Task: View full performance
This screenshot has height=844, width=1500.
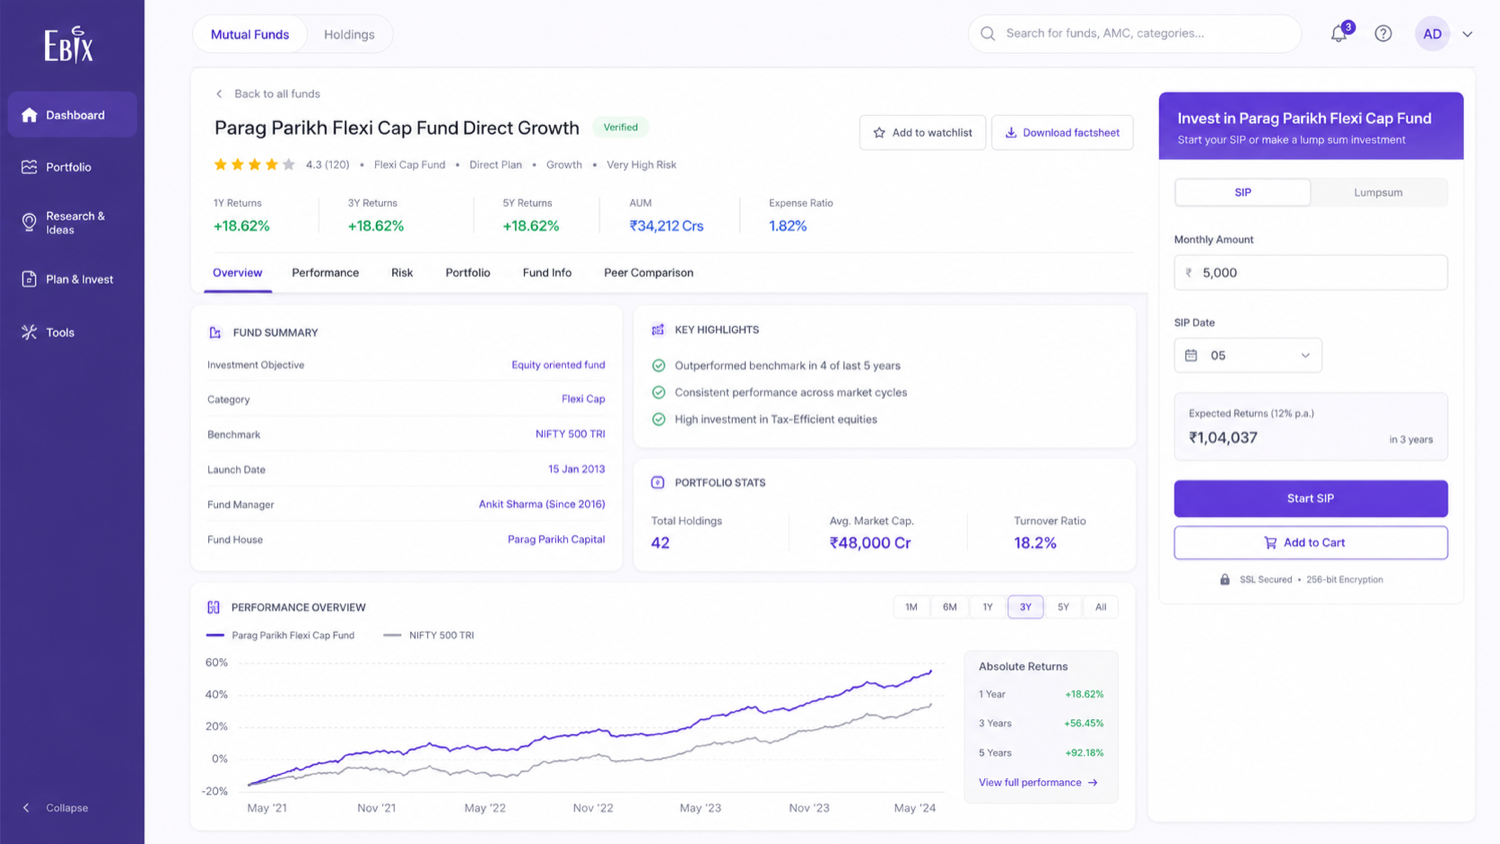Action: (1038, 782)
